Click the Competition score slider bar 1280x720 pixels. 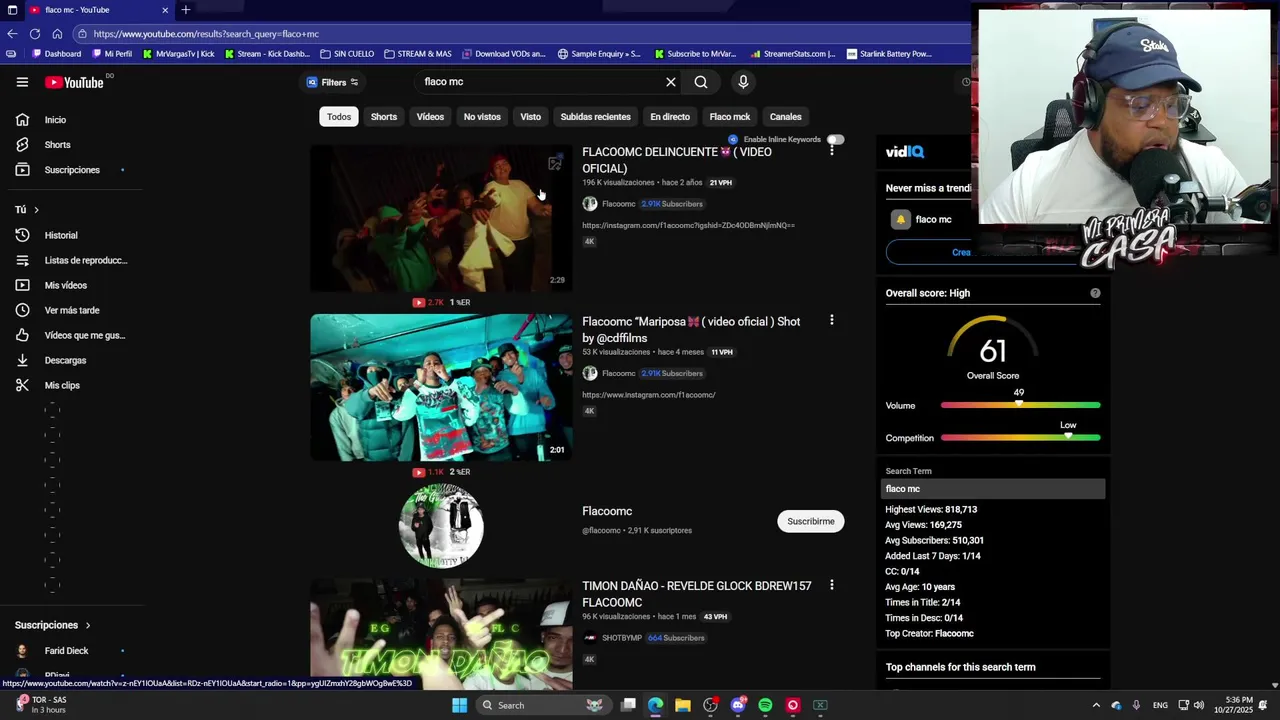pos(1020,437)
